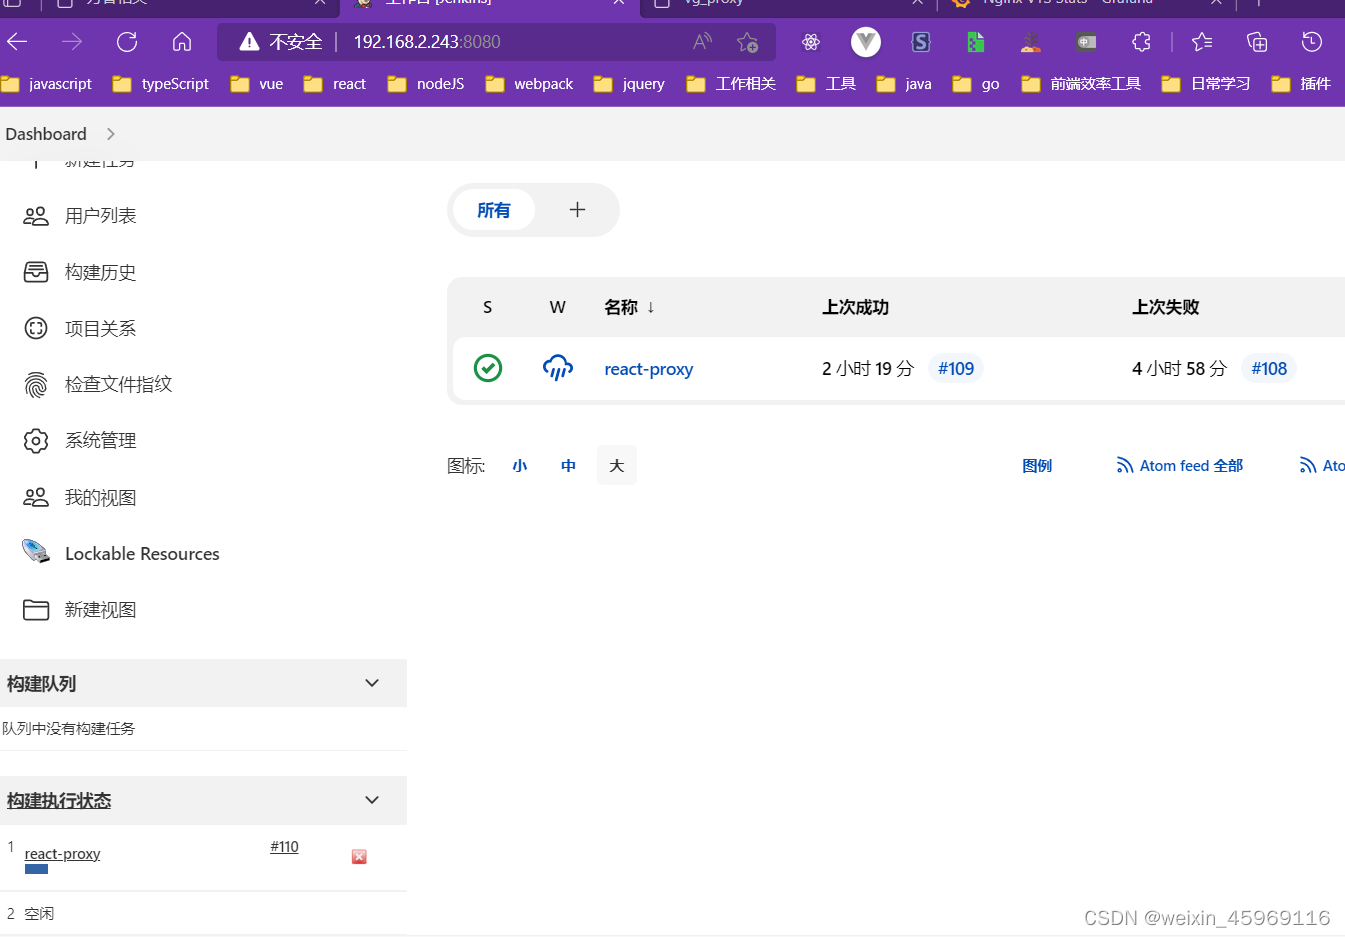Open running build #110 link

[x=284, y=847]
